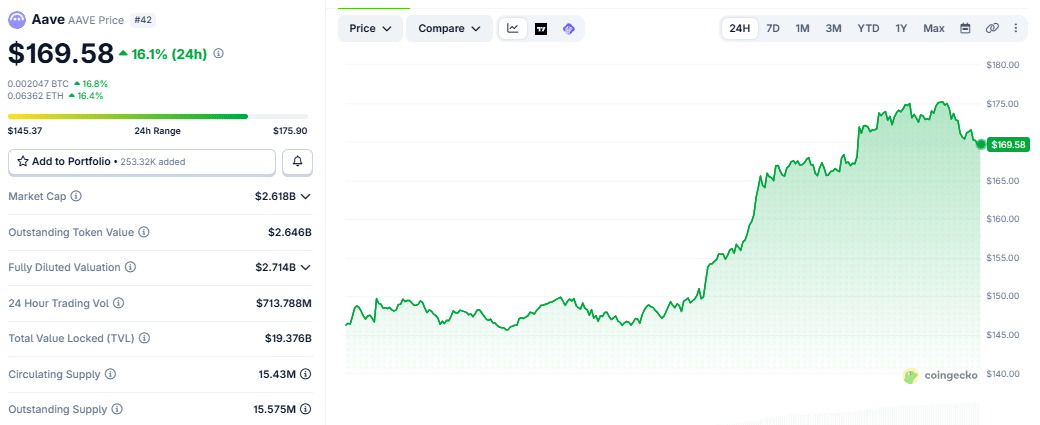1040x425 pixels.
Task: Select the 7D time range
Action: 773,29
